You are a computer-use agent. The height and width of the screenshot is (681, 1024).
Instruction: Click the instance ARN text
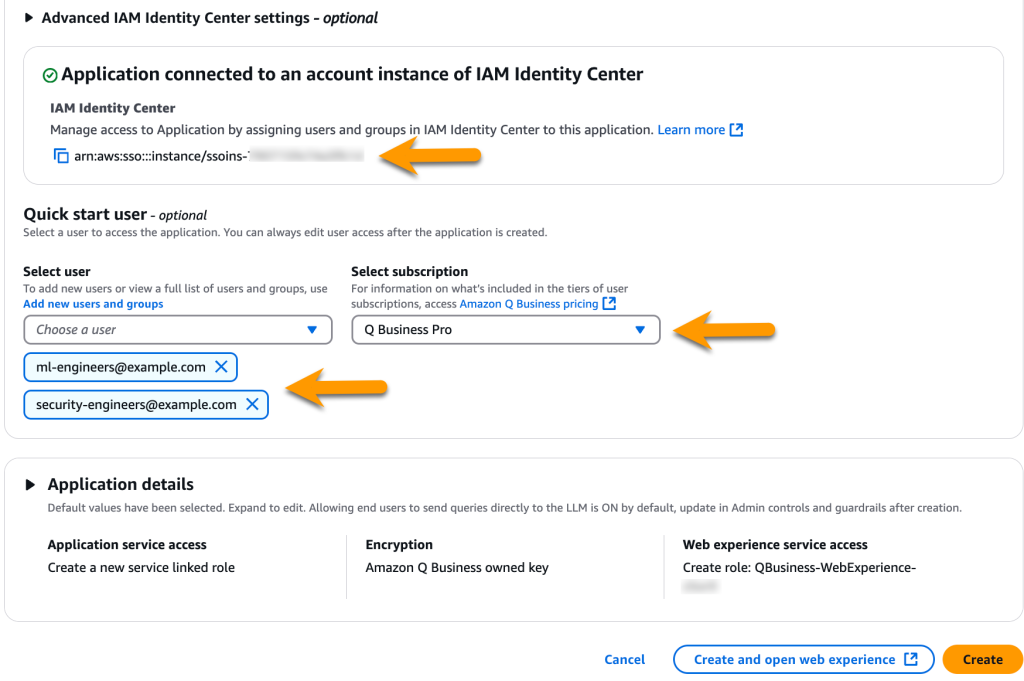click(x=160, y=156)
